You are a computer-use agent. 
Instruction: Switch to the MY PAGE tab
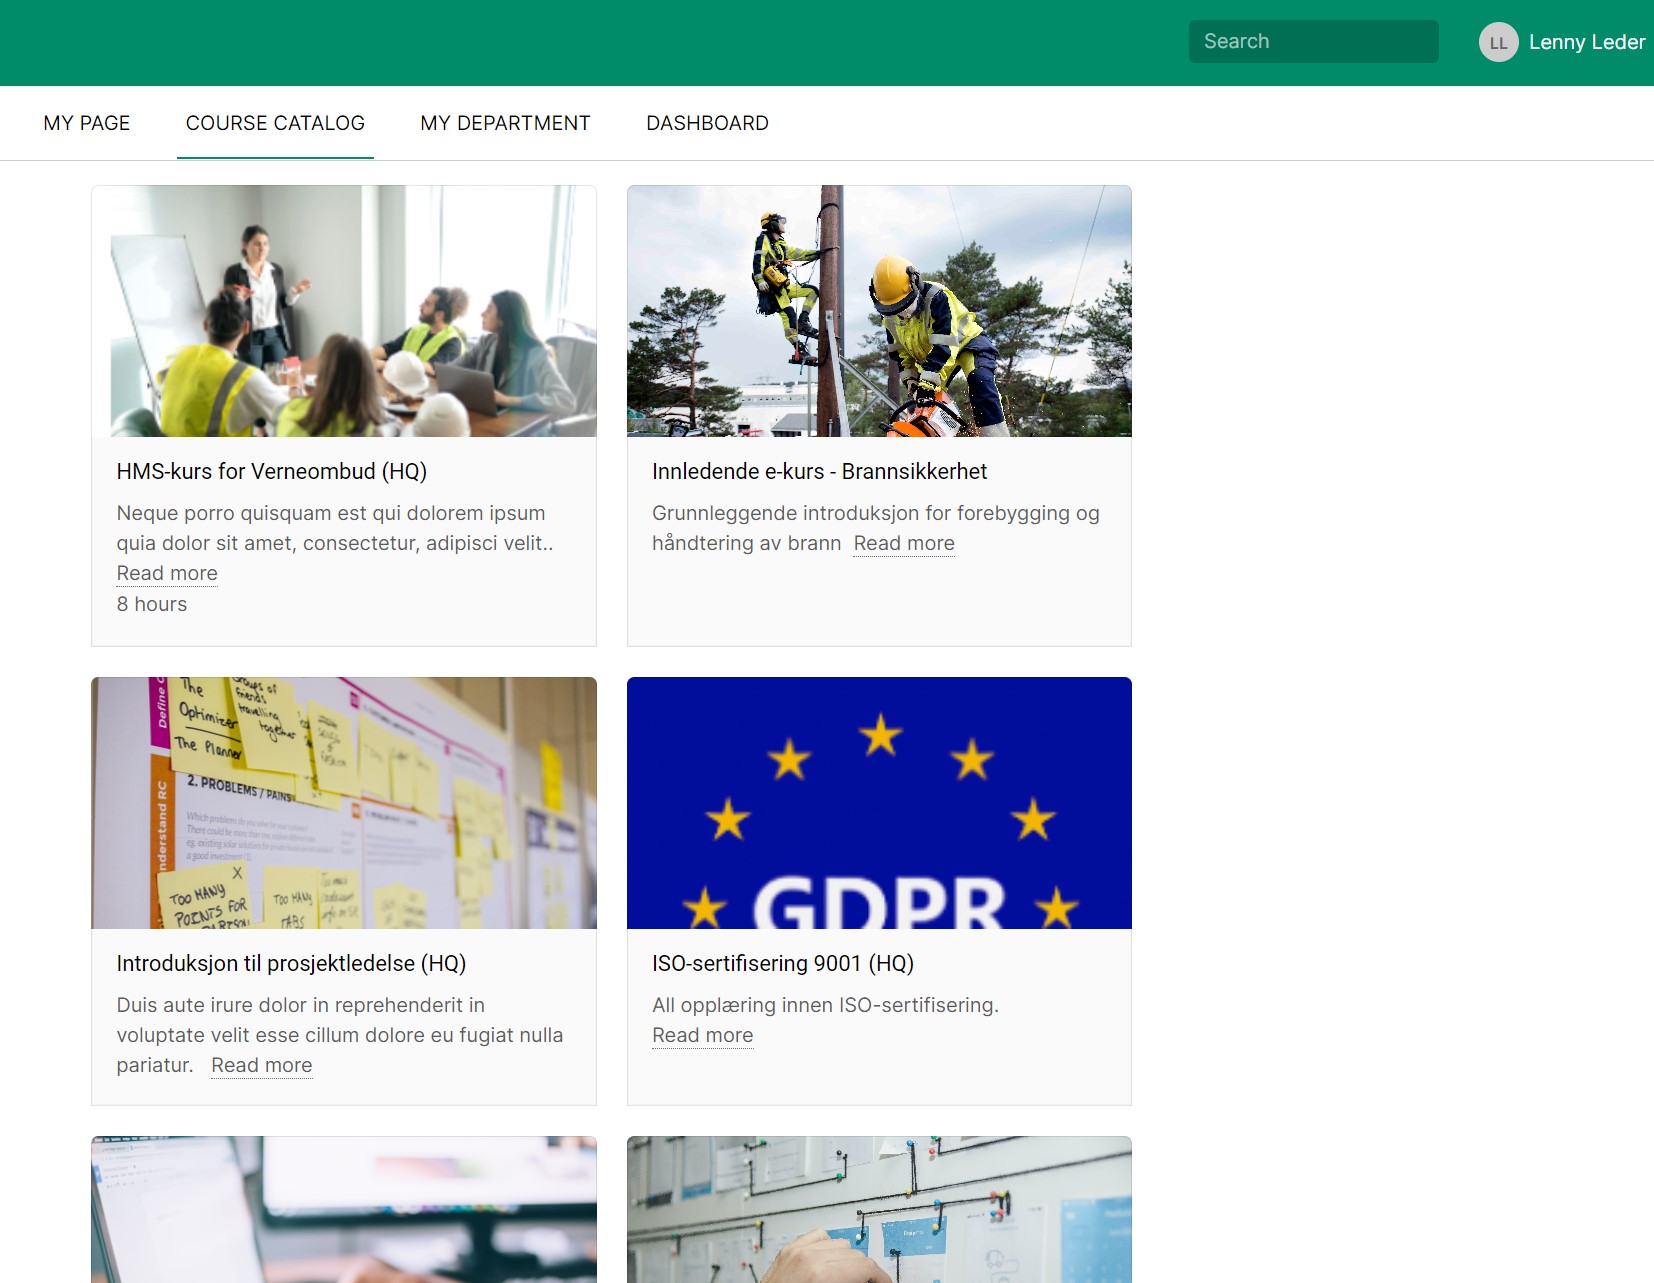tap(86, 122)
